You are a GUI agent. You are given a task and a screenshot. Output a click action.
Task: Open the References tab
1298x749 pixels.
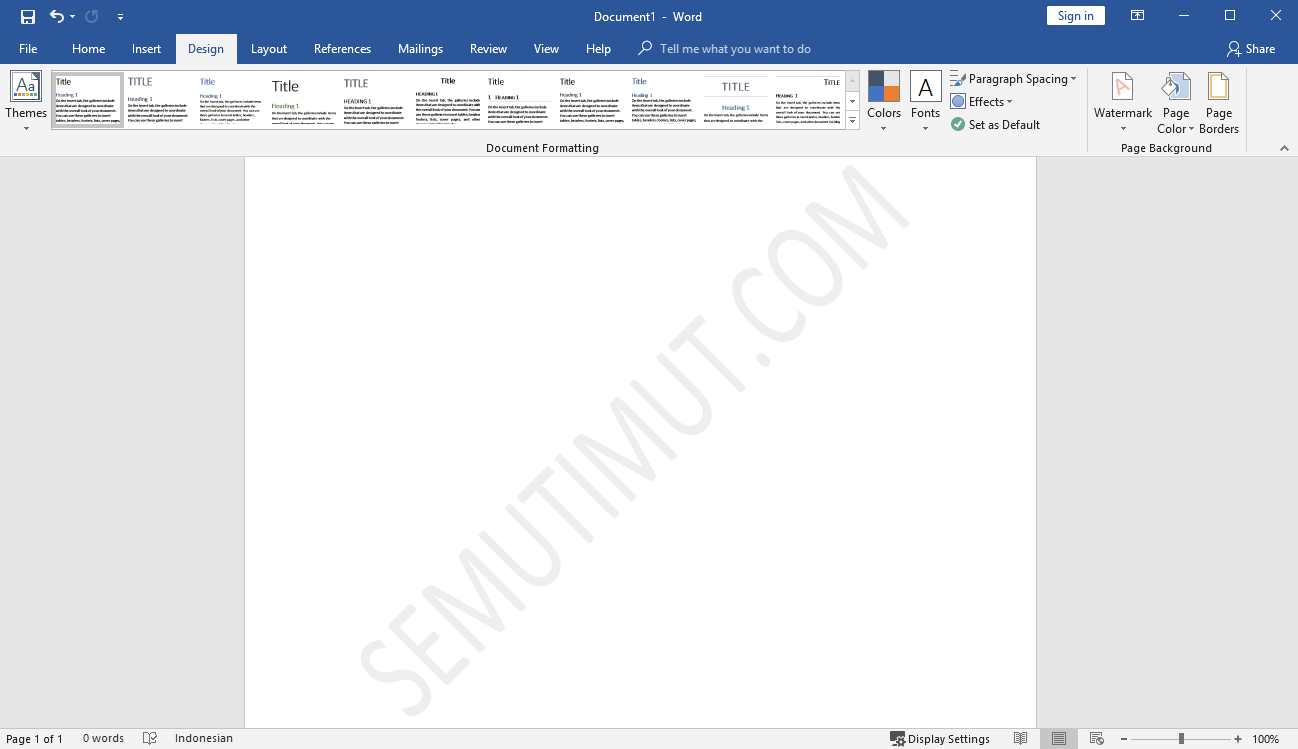coord(343,48)
